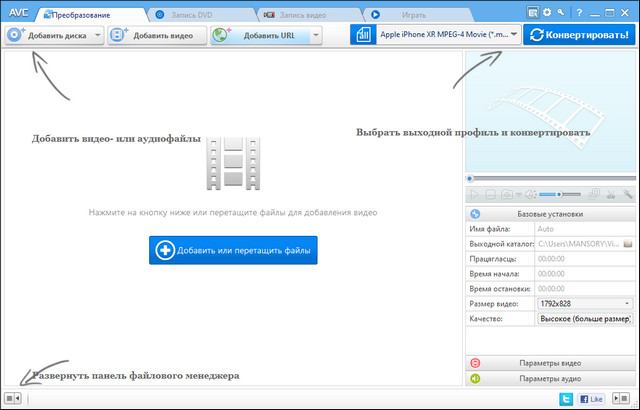Click the play button under preview
The image size is (640, 410).
click(x=474, y=195)
